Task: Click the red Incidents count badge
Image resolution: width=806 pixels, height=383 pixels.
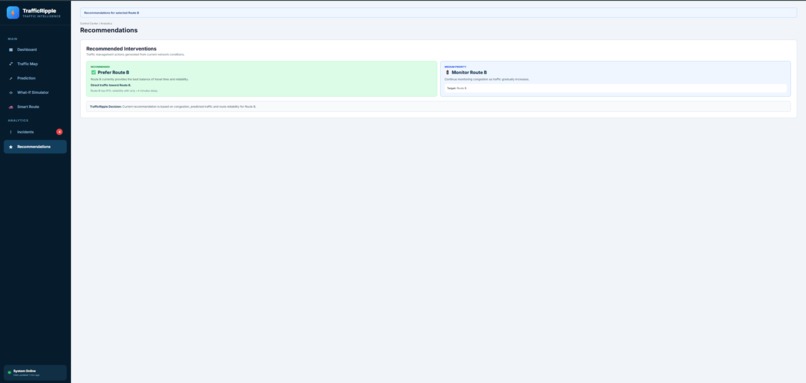Action: [60, 132]
